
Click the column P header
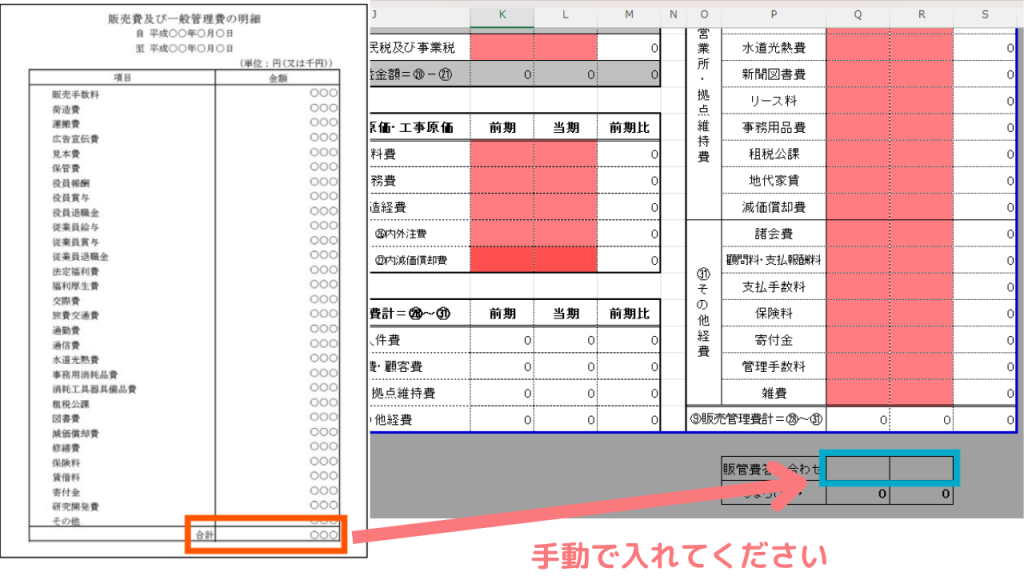pos(772,15)
